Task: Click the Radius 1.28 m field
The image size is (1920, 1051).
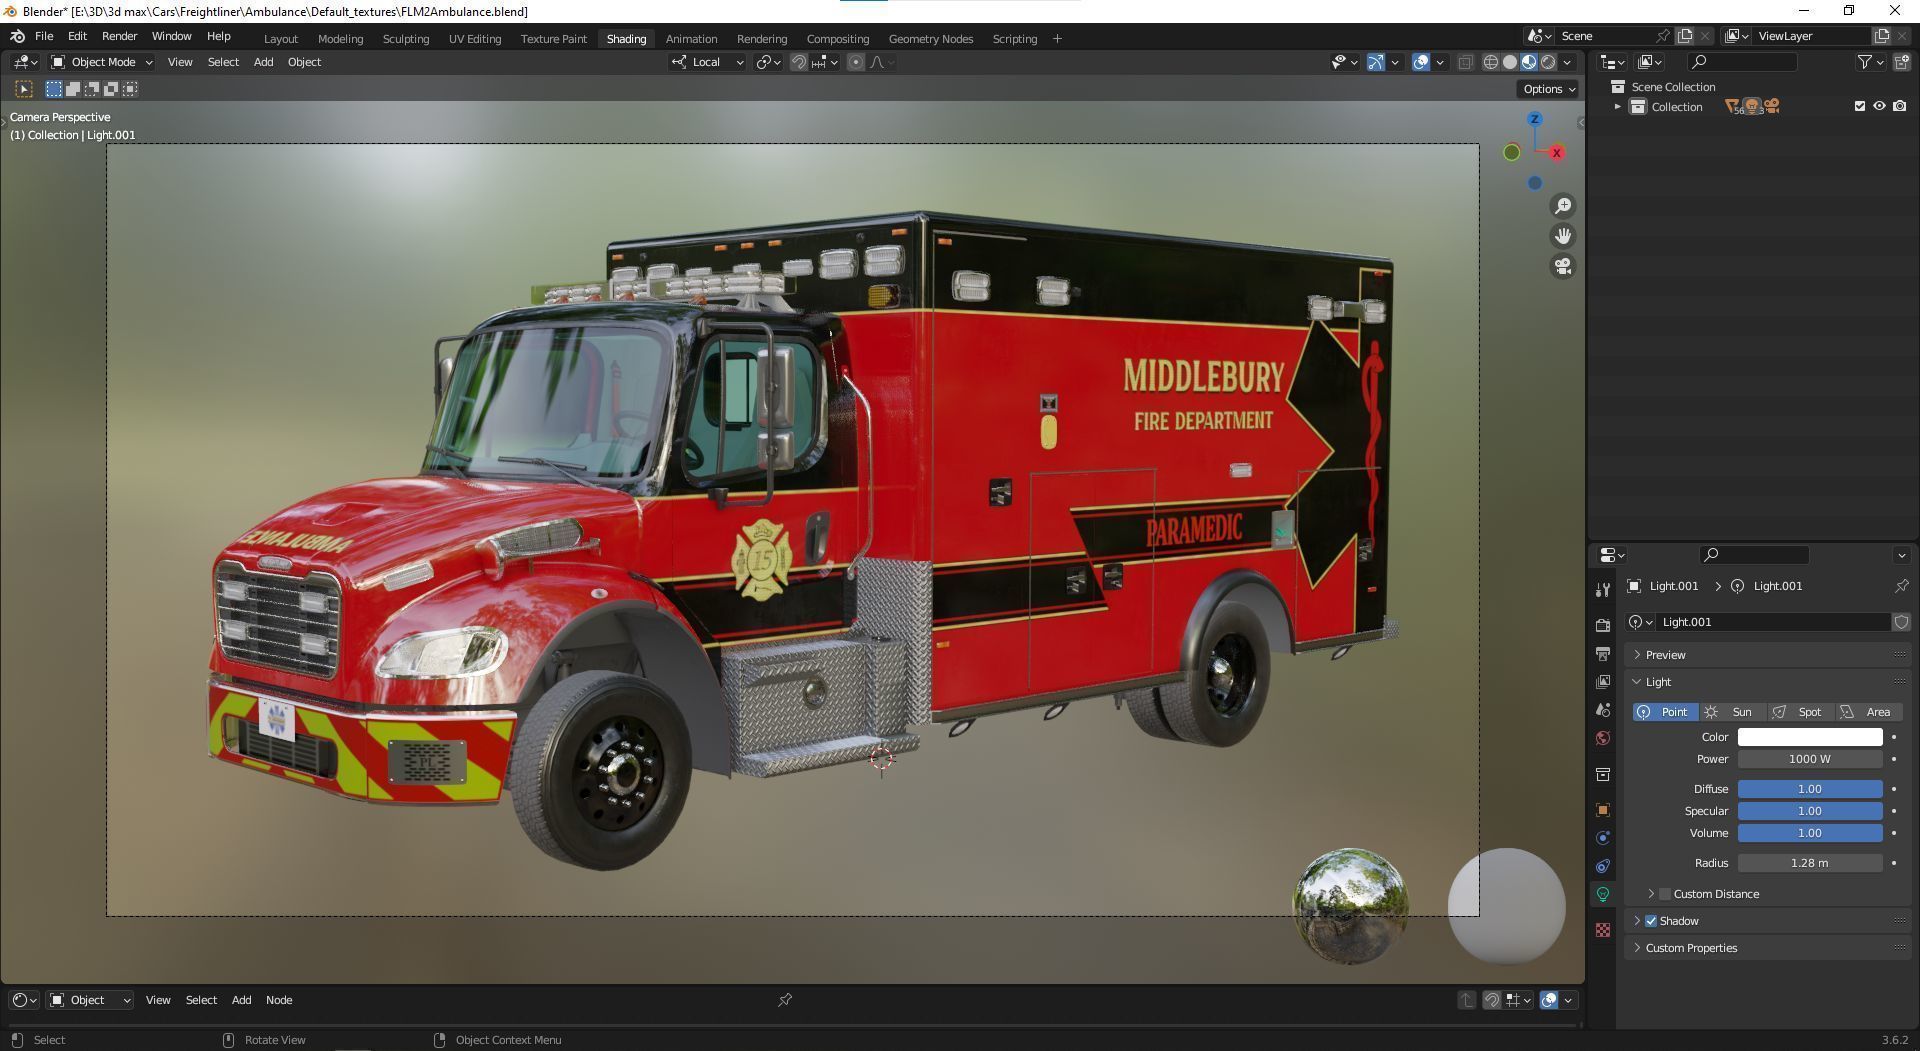Action: (x=1810, y=863)
